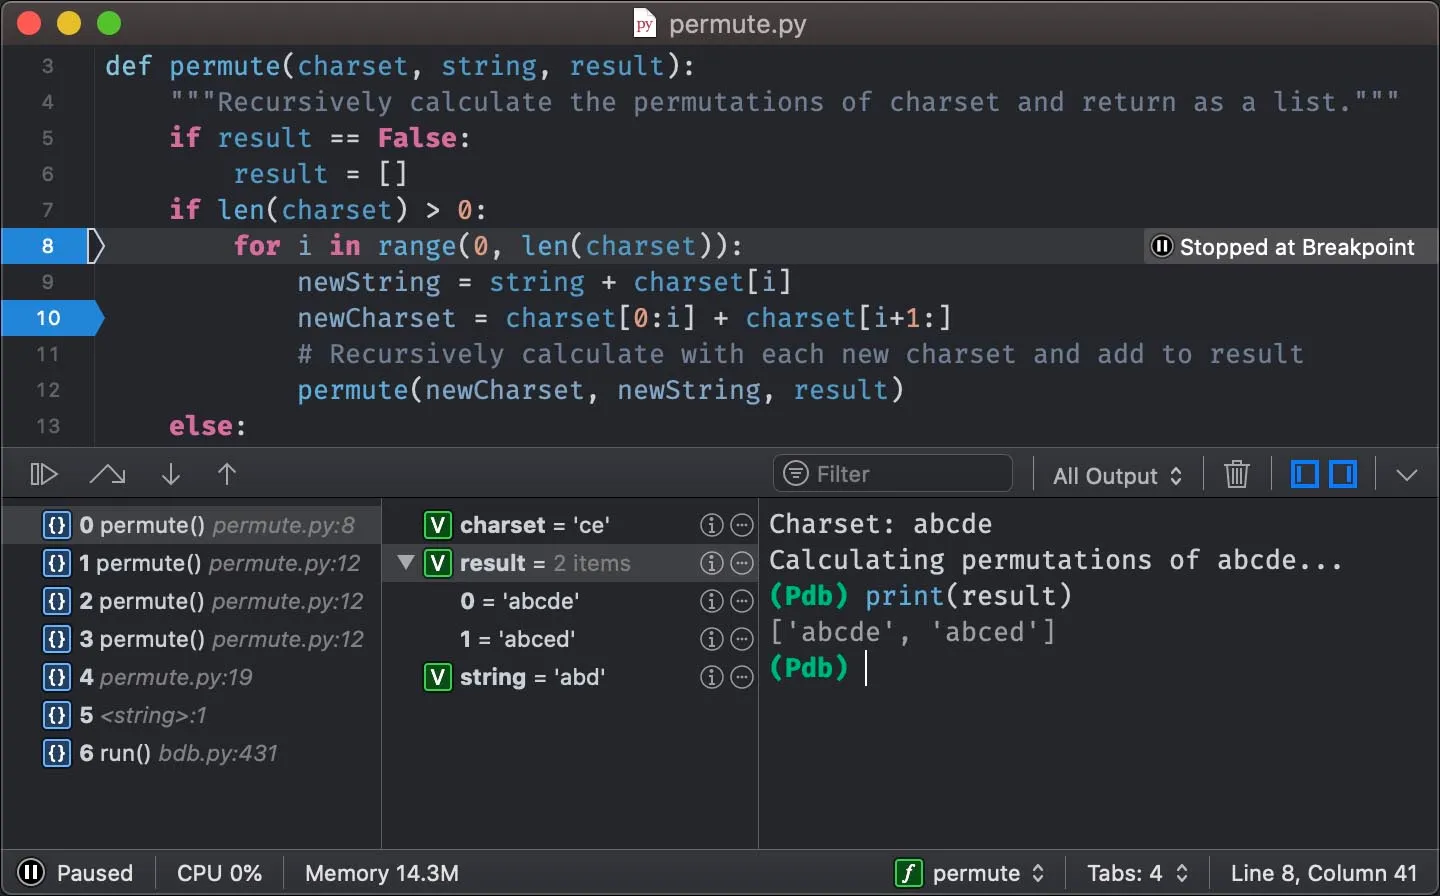Image resolution: width=1440 pixels, height=896 pixels.
Task: Collapse the result variable's item list
Action: [405, 563]
